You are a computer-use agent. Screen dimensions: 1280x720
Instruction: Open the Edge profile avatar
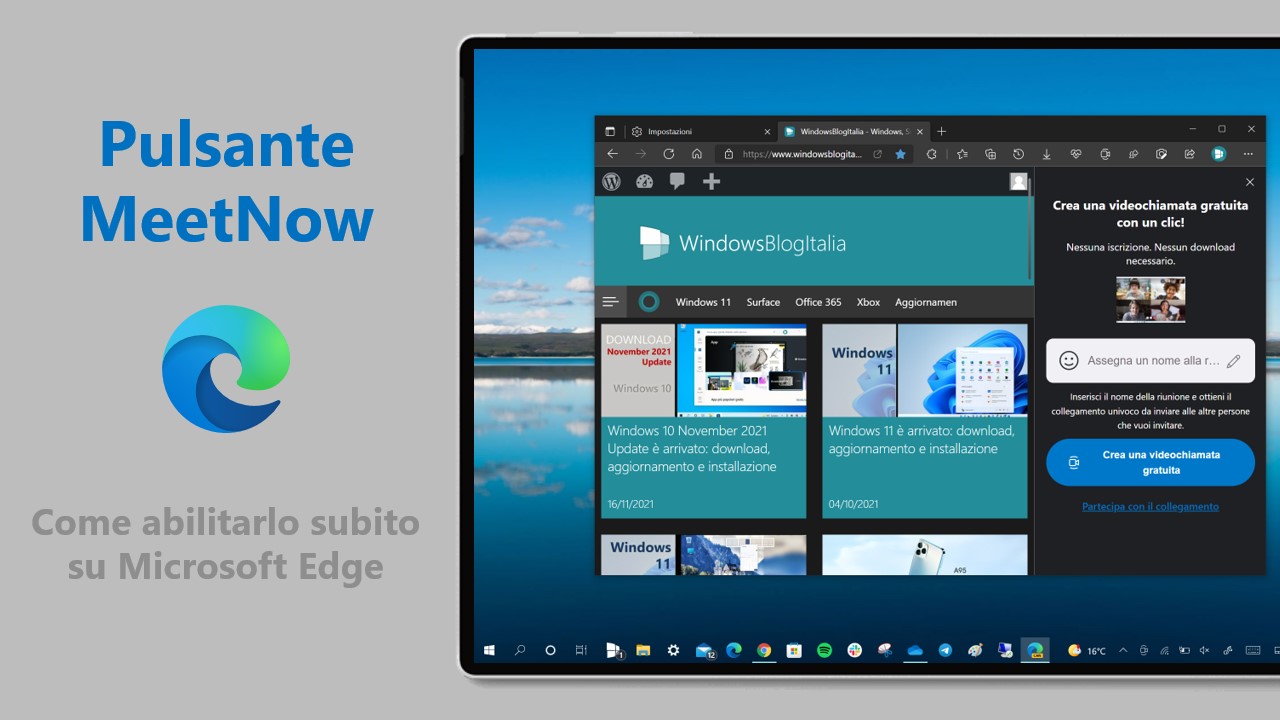tap(1219, 154)
